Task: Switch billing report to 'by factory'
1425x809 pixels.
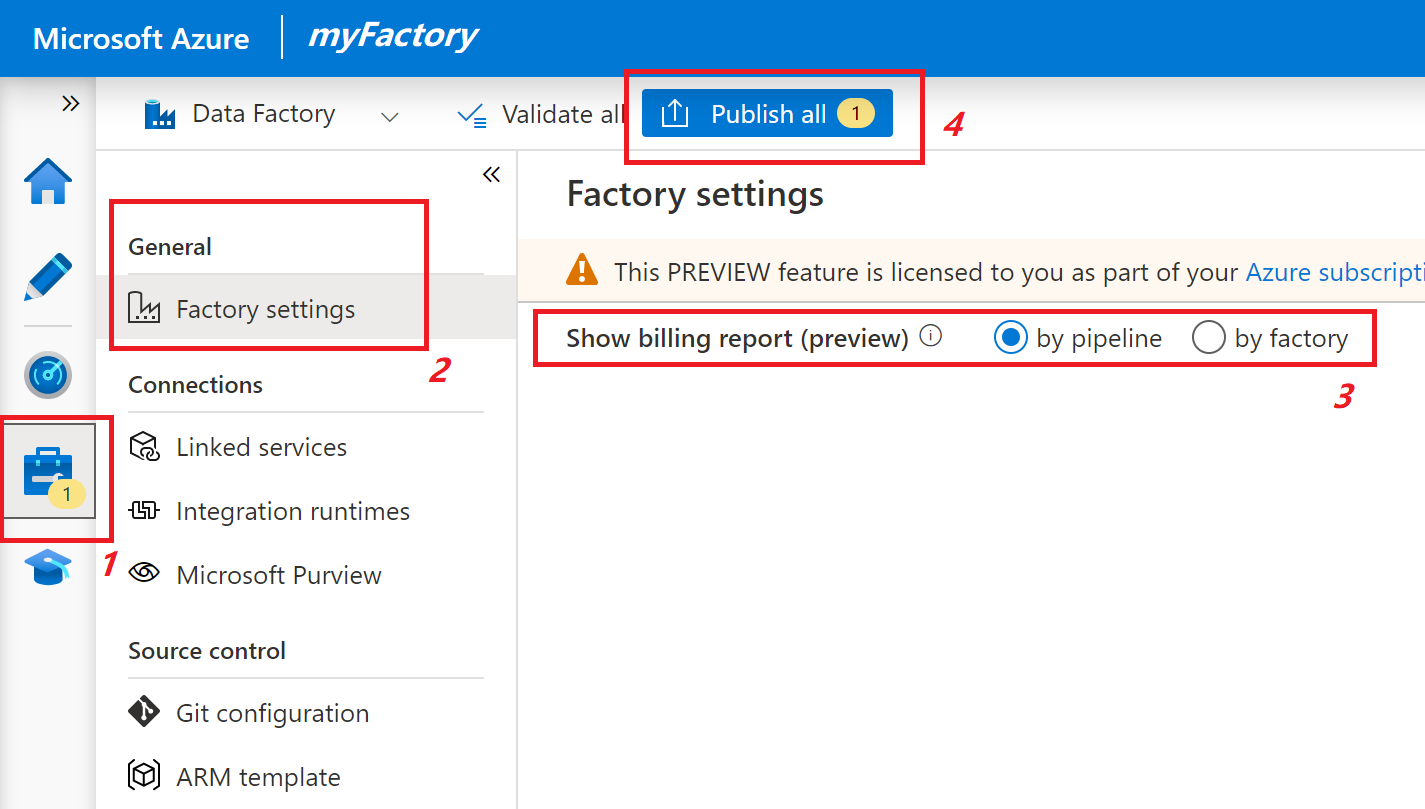Action: [x=1209, y=338]
